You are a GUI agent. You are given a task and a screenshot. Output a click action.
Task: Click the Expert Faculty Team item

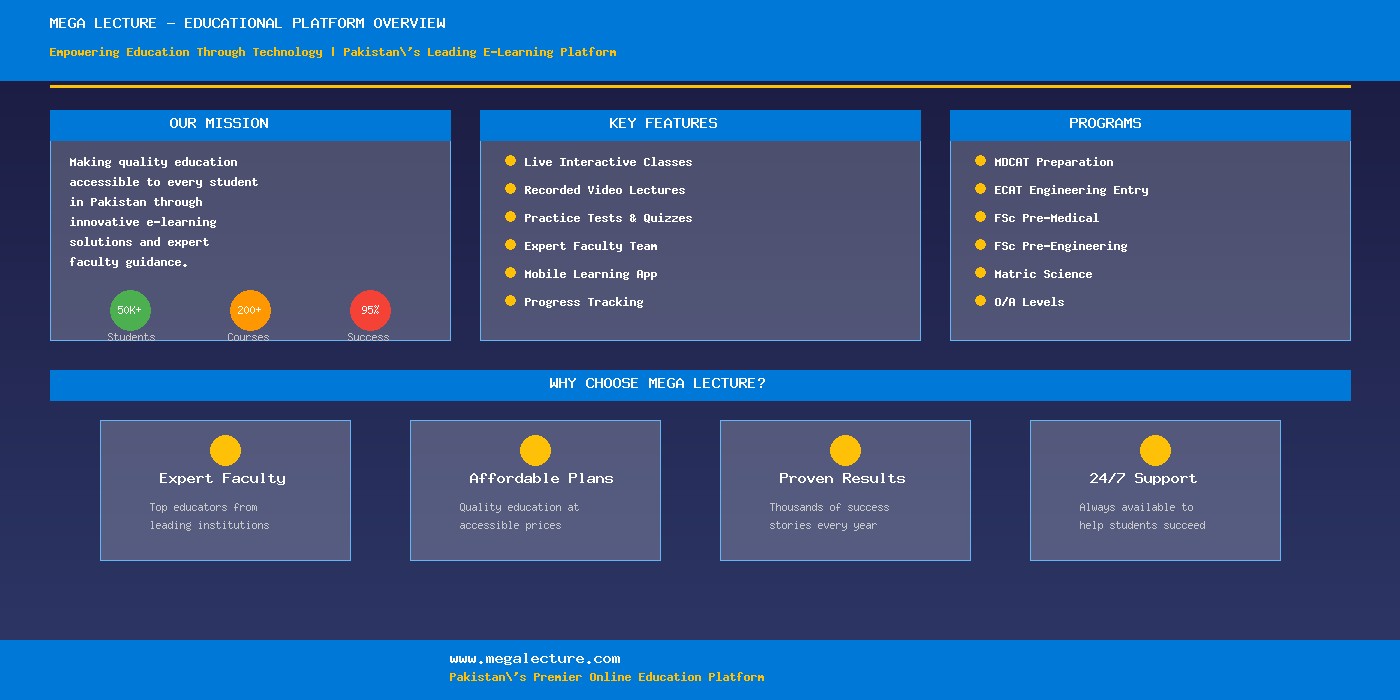590,246
